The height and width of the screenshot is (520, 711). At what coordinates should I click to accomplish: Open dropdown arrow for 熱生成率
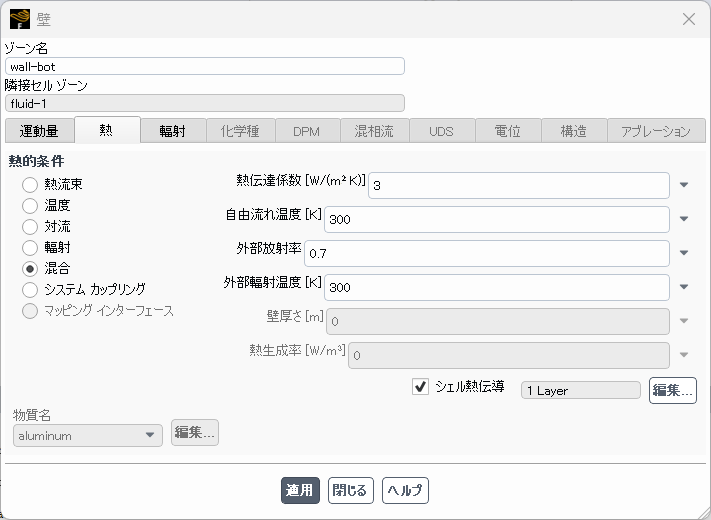pos(684,355)
